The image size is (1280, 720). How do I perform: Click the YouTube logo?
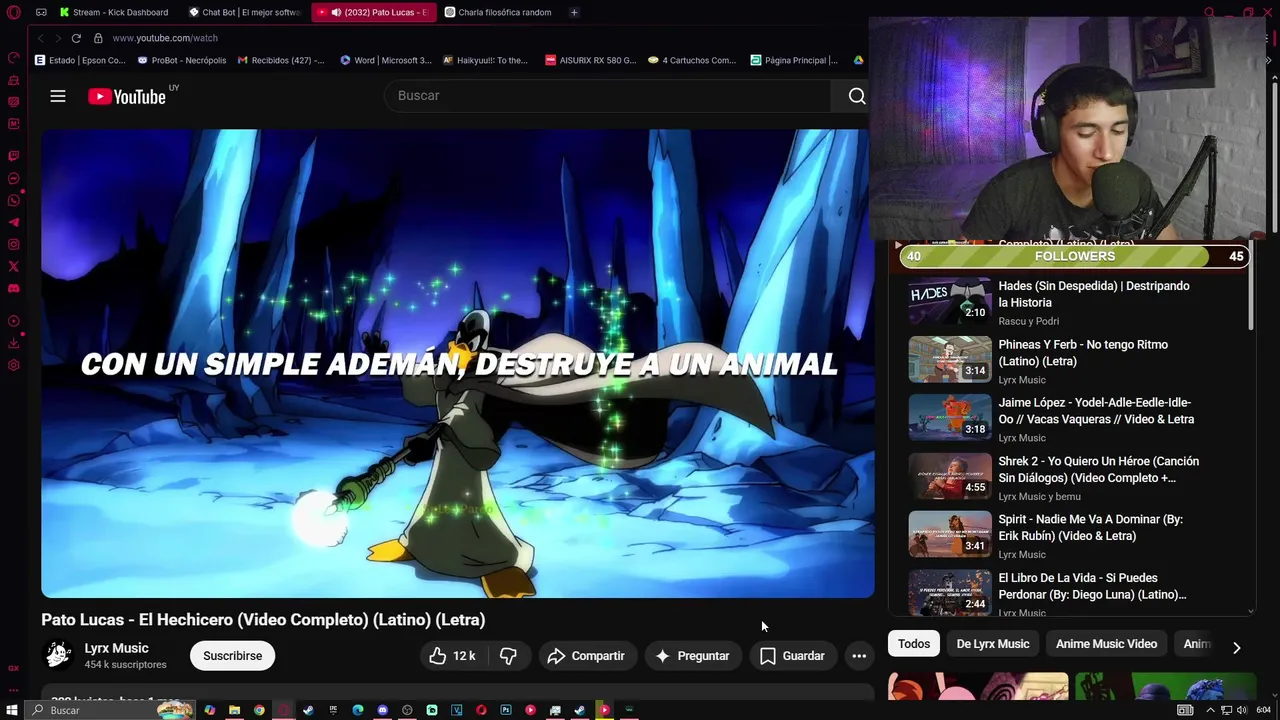point(127,96)
